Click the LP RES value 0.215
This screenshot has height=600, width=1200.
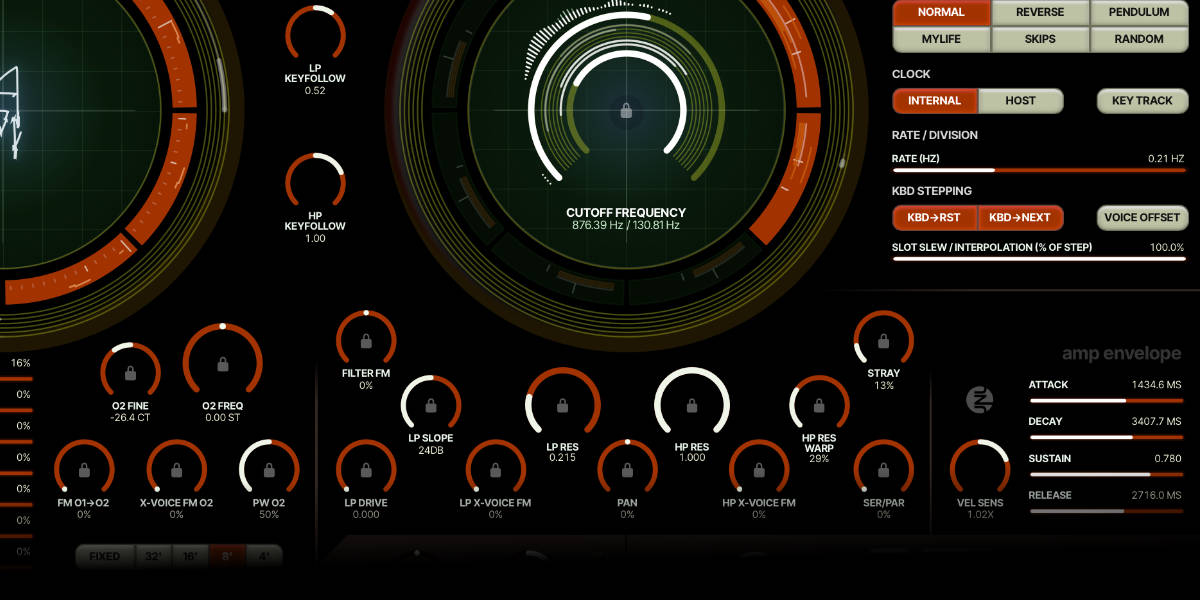point(563,458)
